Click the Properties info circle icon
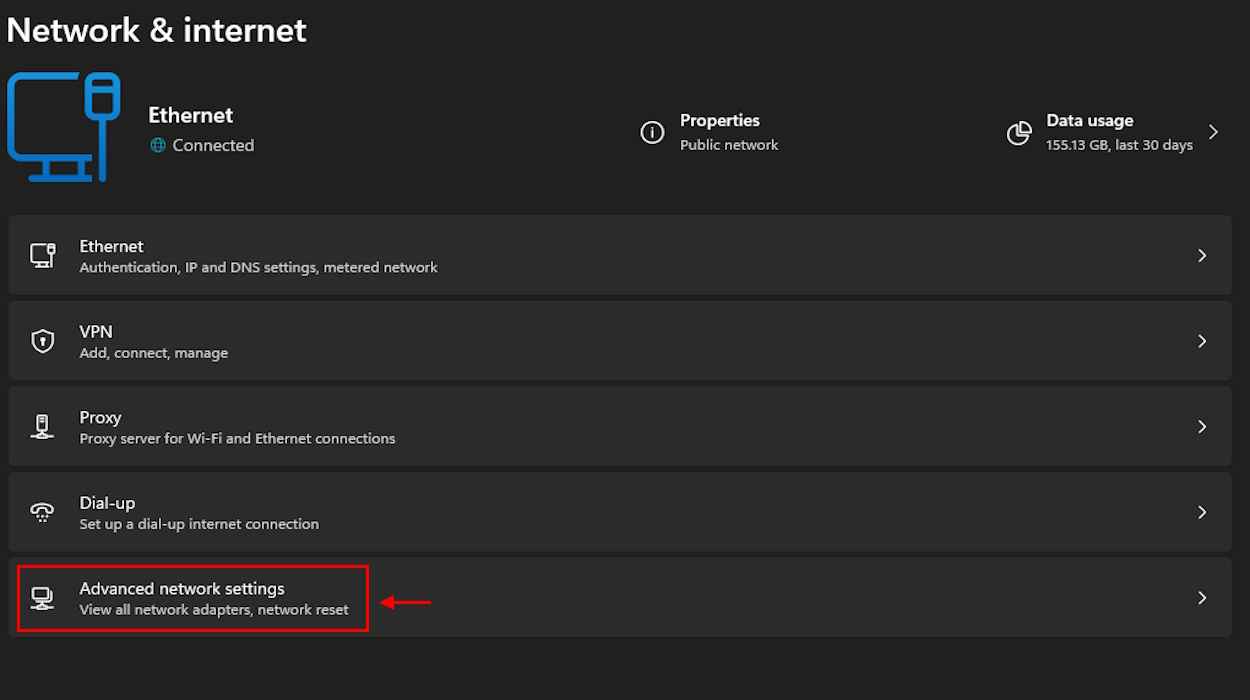 point(652,131)
